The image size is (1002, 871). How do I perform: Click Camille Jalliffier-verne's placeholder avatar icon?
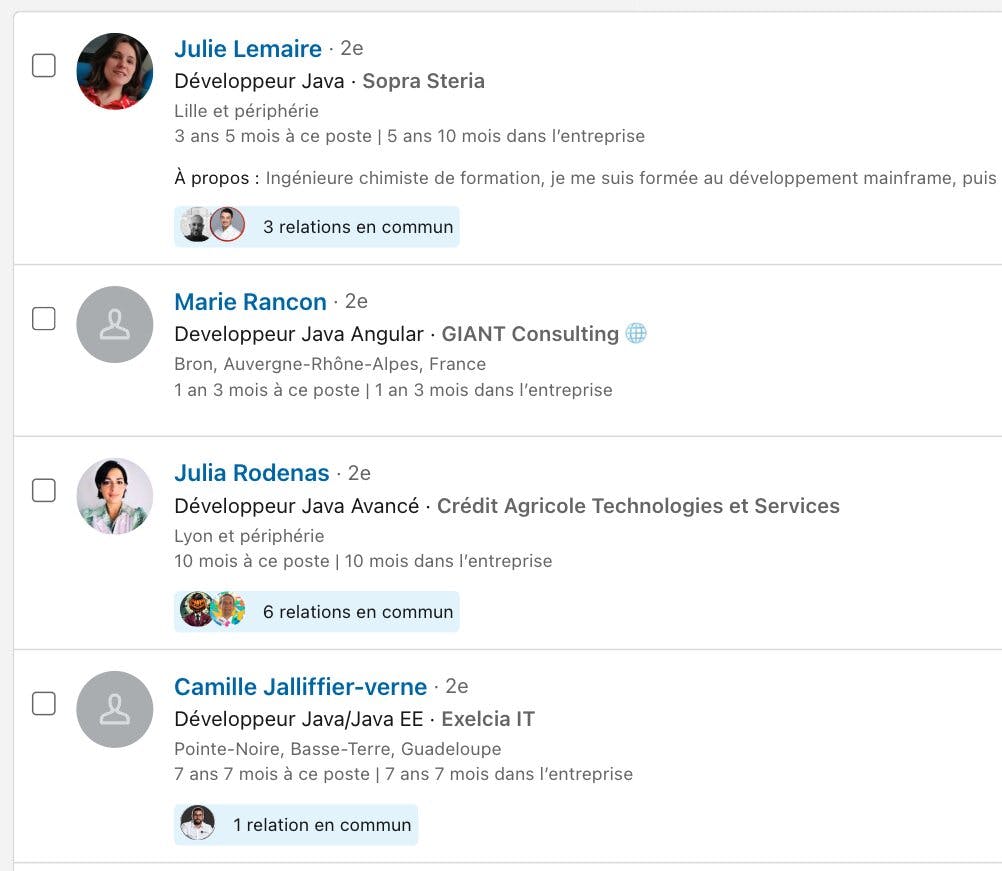(x=115, y=709)
